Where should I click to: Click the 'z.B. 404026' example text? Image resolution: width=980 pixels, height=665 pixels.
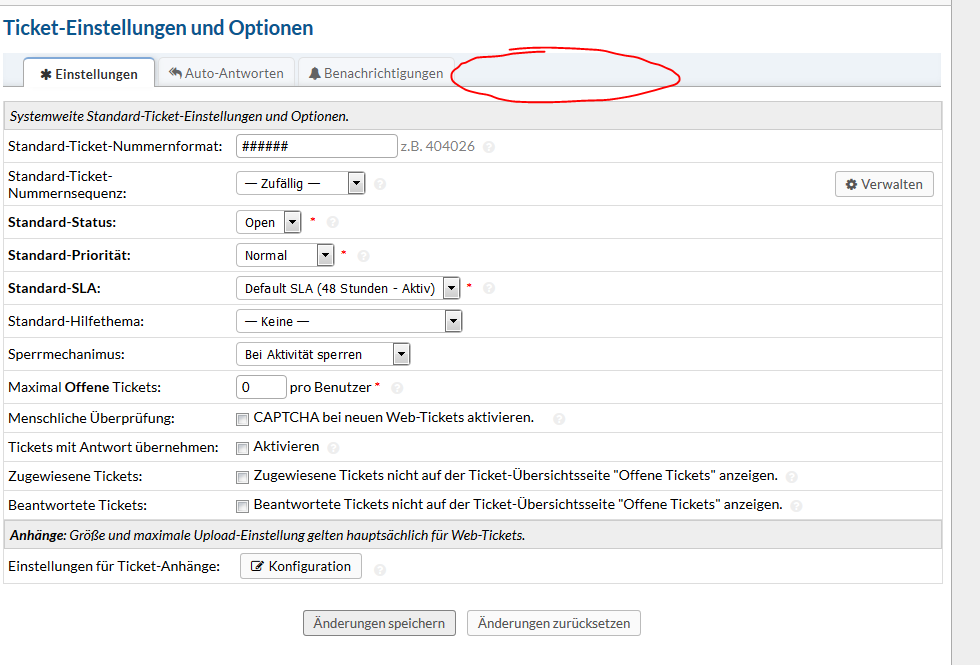438,146
